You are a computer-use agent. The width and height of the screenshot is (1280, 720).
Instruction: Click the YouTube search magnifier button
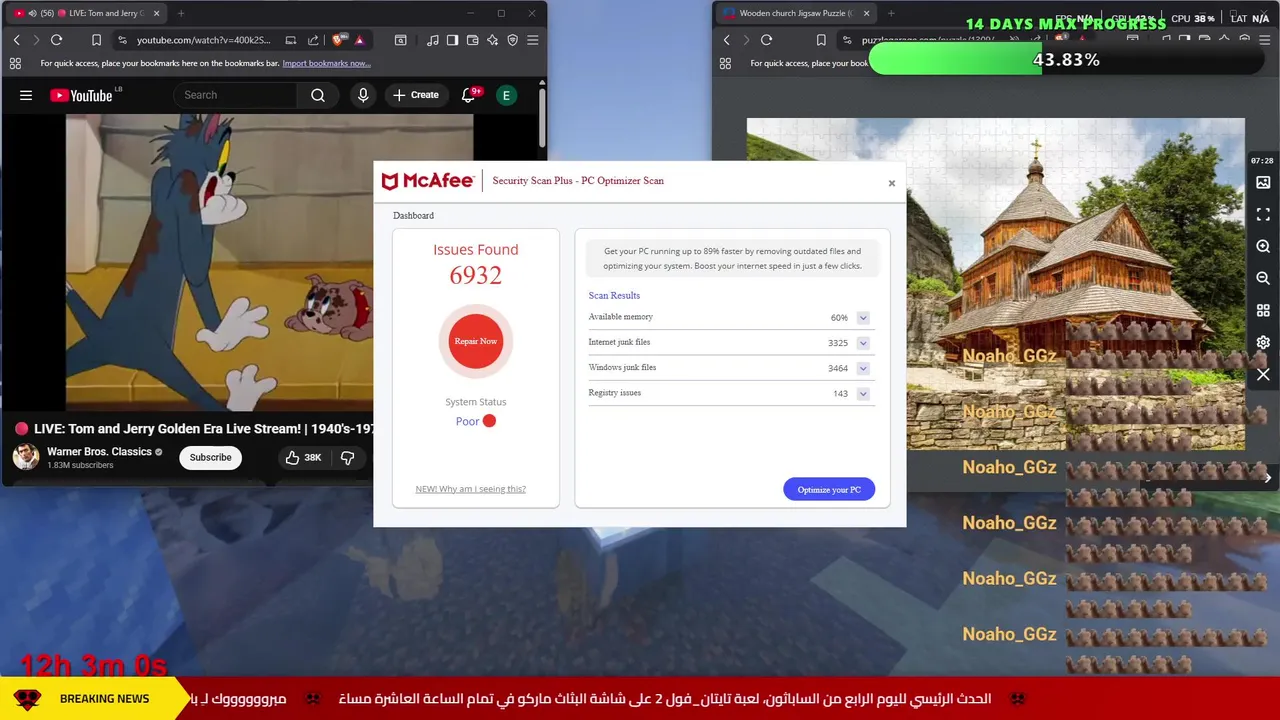tap(317, 95)
